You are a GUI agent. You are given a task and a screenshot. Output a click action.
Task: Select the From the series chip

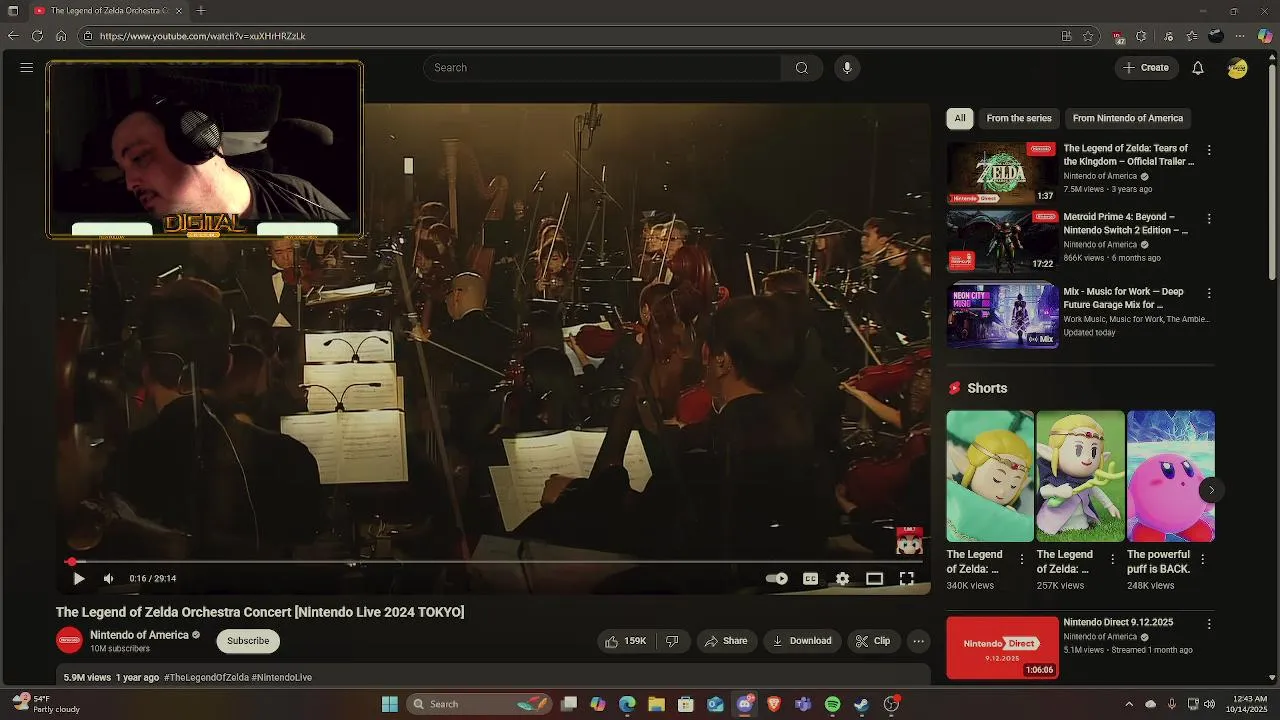pos(1019,118)
